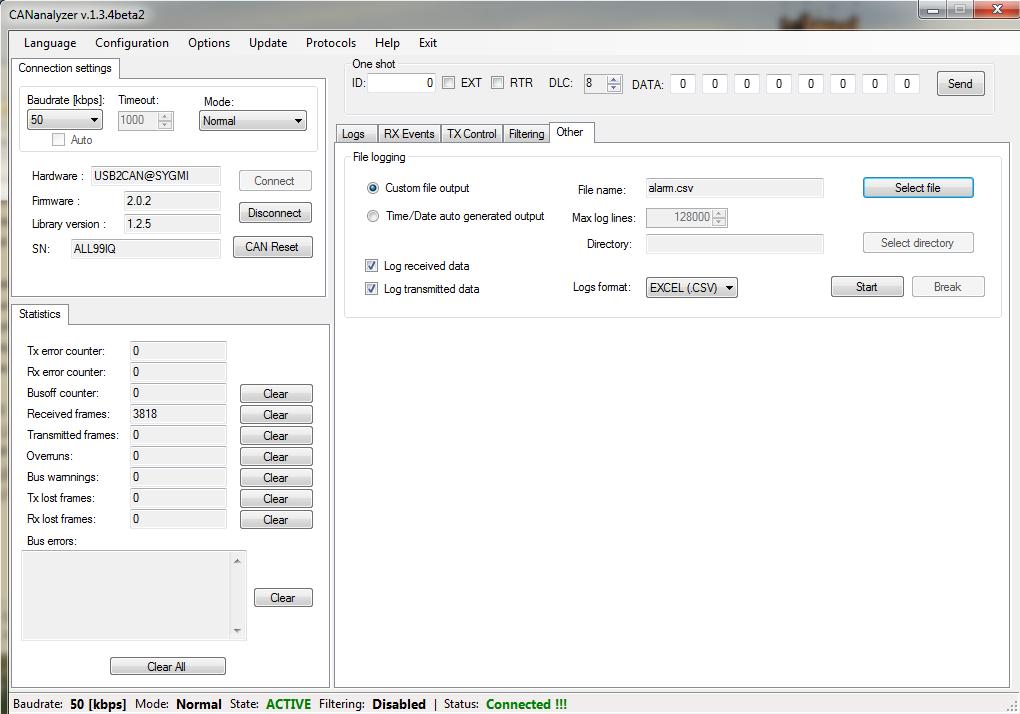This screenshot has width=1020, height=714.
Task: Start file logging
Action: (866, 287)
